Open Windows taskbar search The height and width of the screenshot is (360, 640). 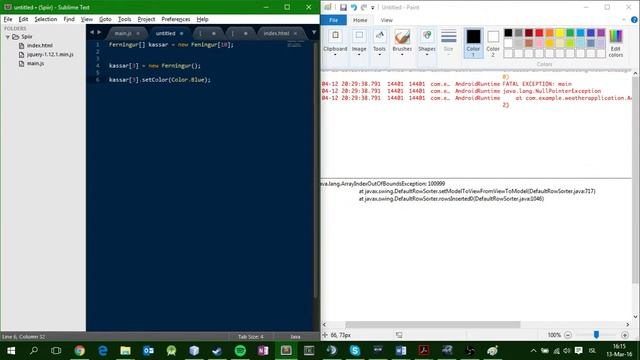34,351
